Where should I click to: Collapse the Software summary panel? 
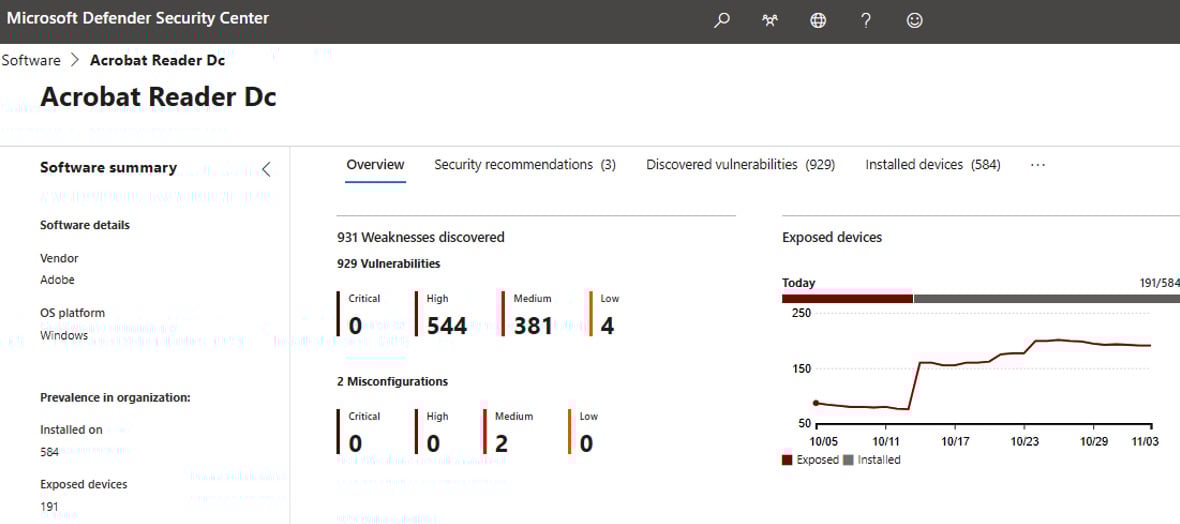(266, 169)
